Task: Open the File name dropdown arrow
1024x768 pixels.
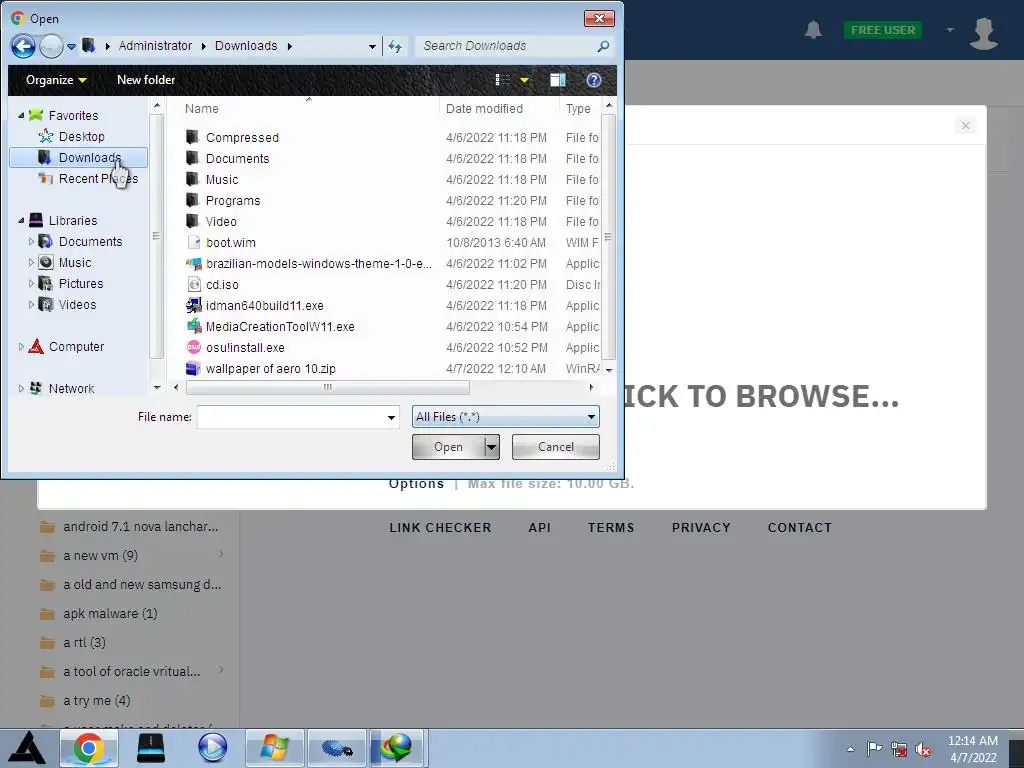Action: point(391,417)
